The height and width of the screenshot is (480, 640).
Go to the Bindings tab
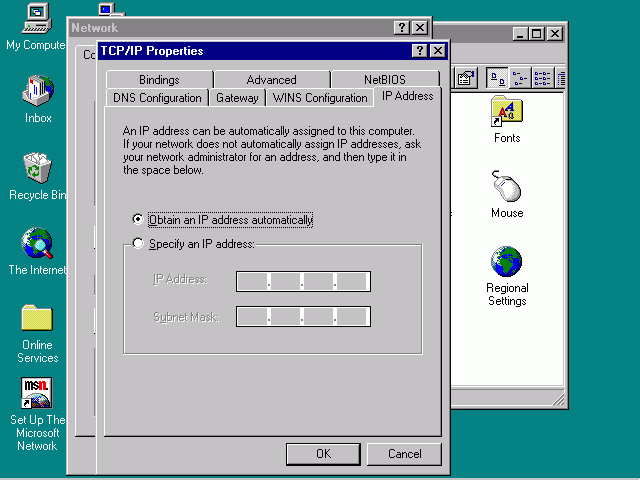(x=159, y=80)
